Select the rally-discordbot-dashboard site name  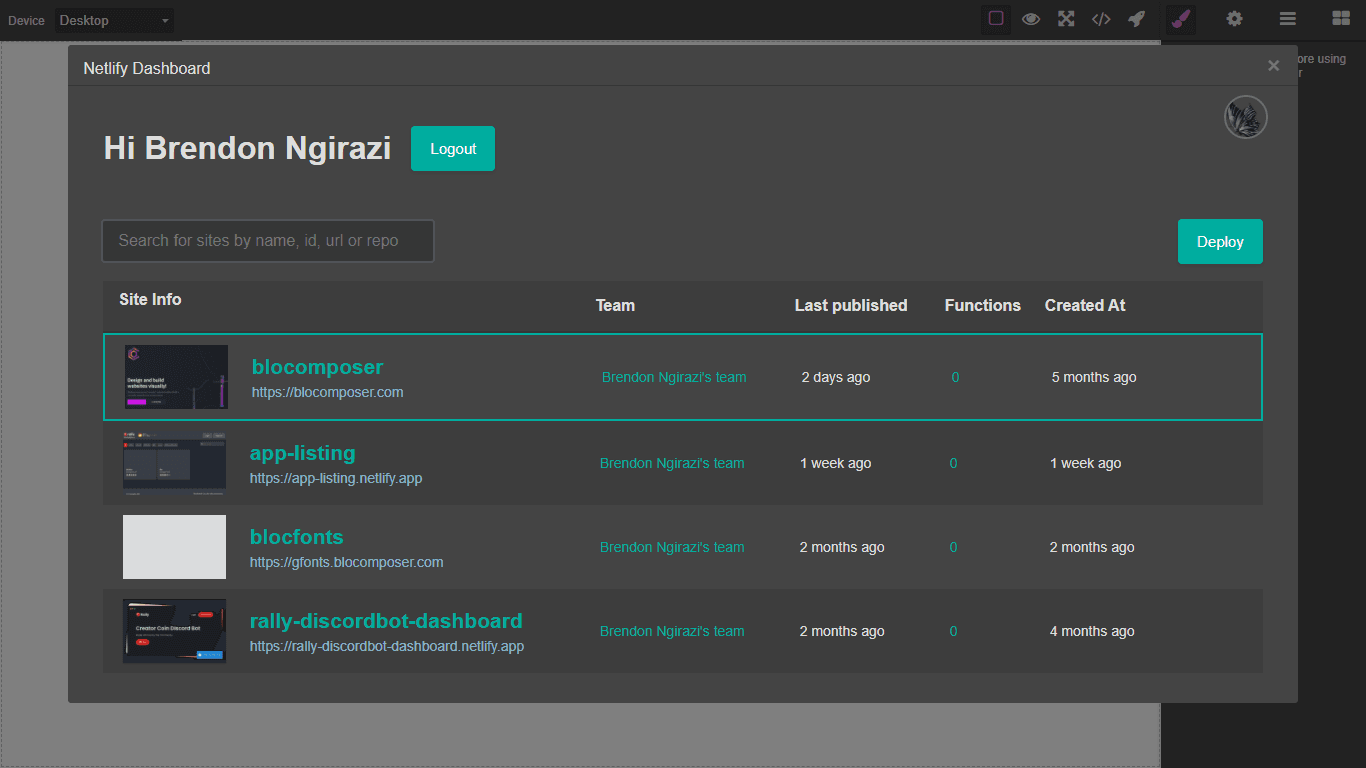pos(386,620)
